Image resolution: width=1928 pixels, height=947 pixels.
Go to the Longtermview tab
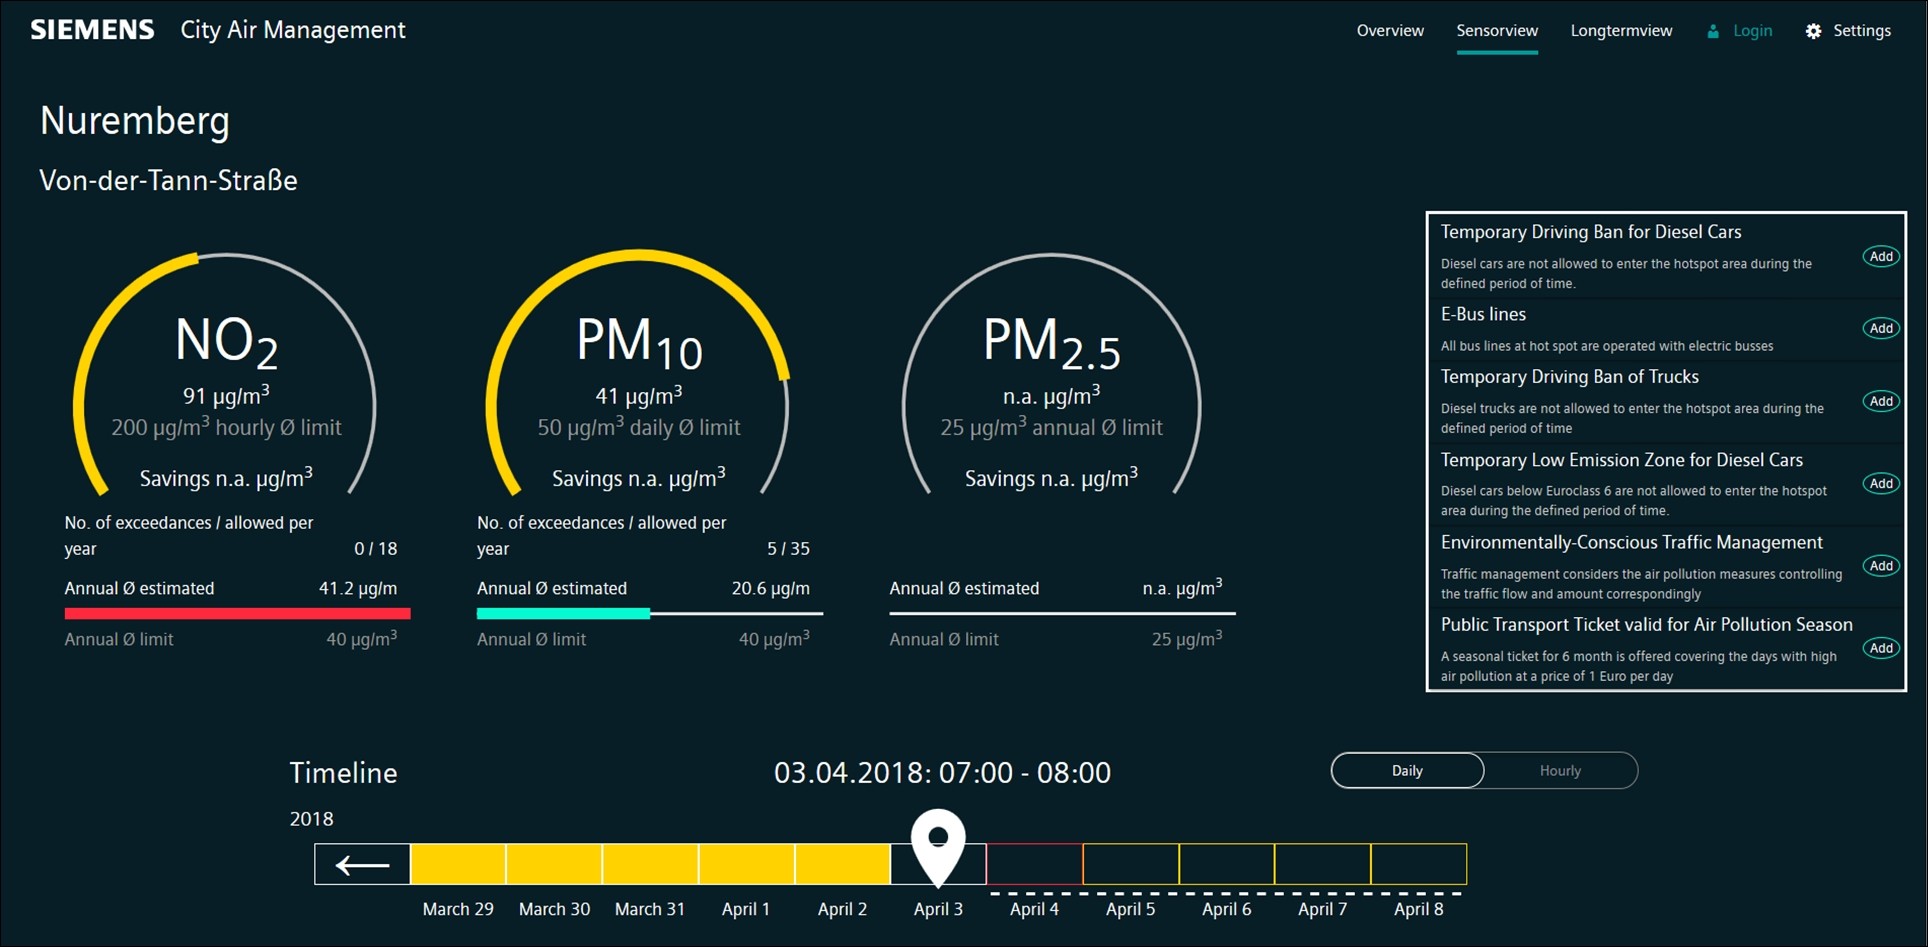(x=1621, y=31)
